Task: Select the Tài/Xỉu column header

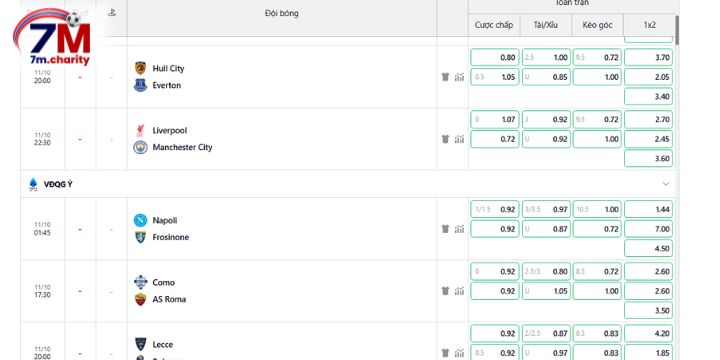Action: point(546,25)
